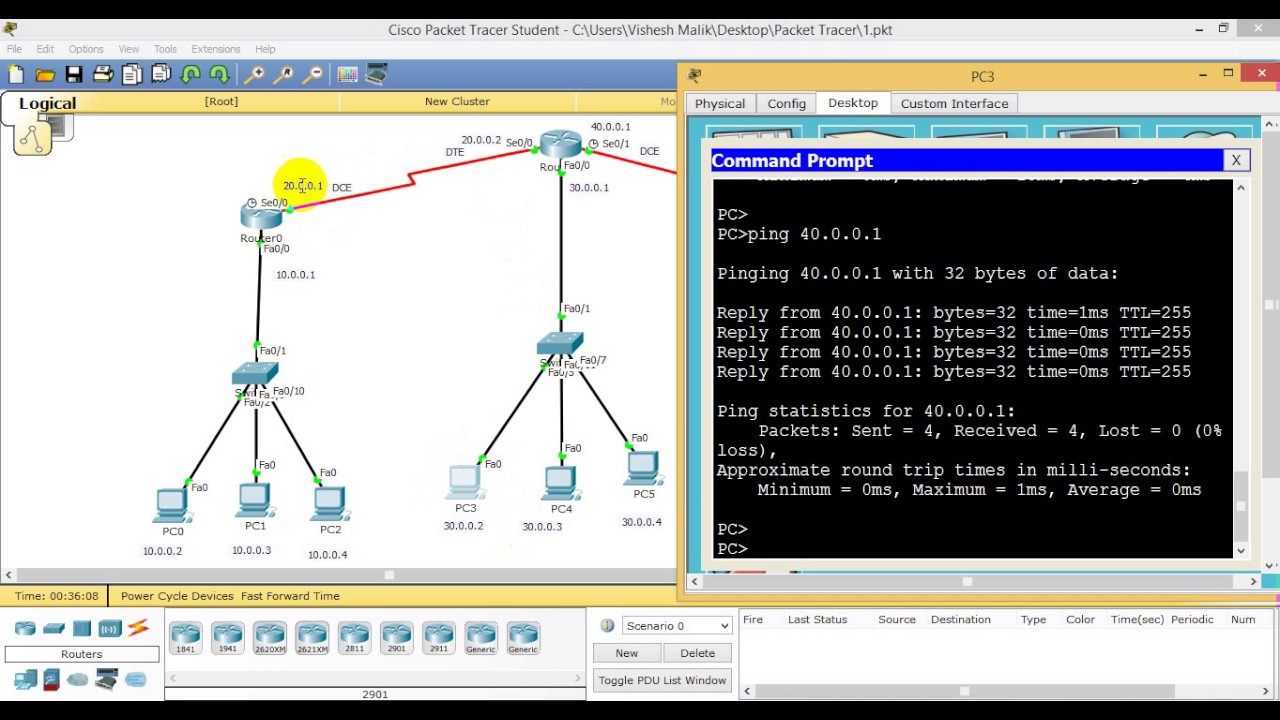Open the Scenario 0 dropdown
This screenshot has height=720, width=1280.
[677, 626]
